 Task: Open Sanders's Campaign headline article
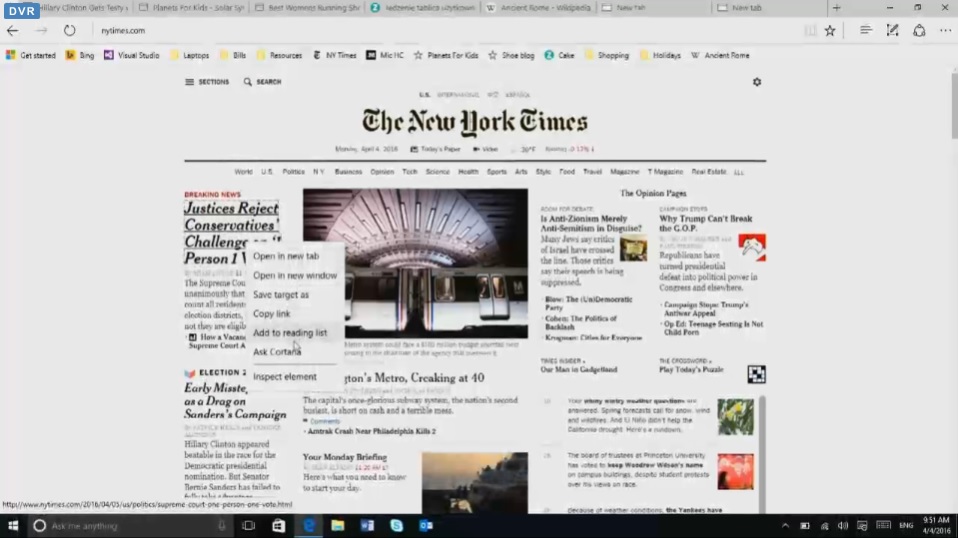(x=235, y=401)
